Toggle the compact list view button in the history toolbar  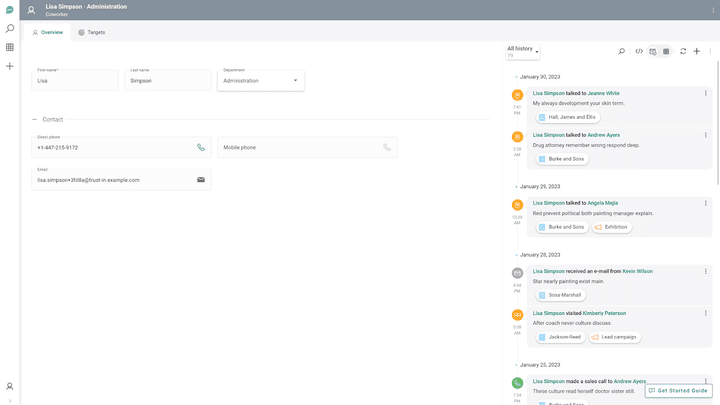click(x=666, y=51)
